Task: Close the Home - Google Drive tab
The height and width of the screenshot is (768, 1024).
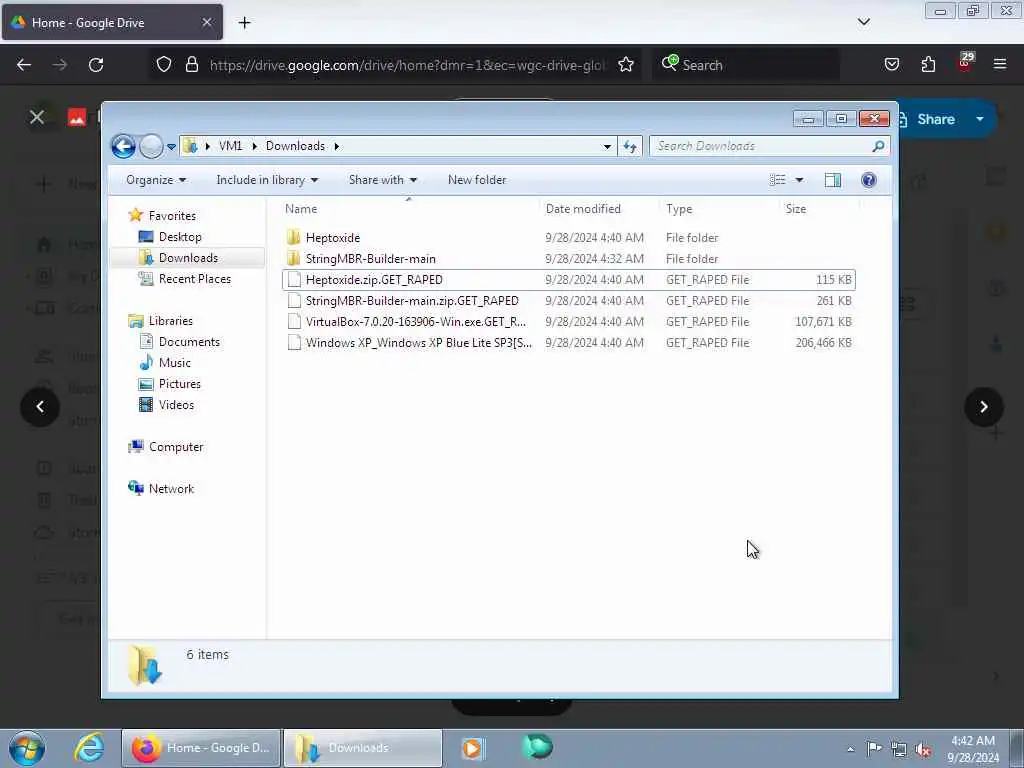Action: 206,22
